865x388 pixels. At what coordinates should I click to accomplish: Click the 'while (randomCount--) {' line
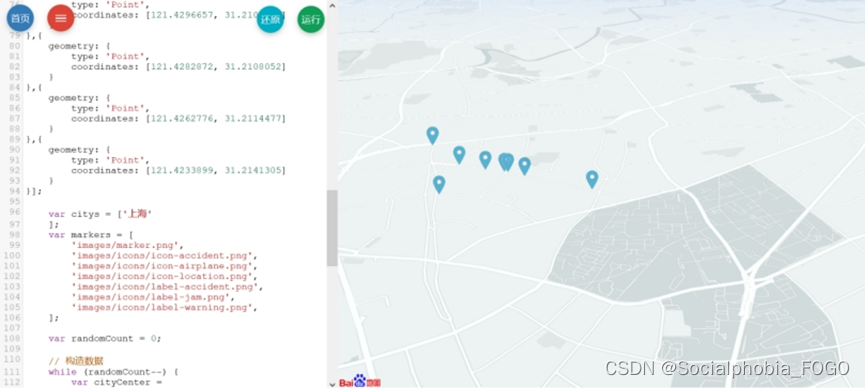[x=114, y=371]
